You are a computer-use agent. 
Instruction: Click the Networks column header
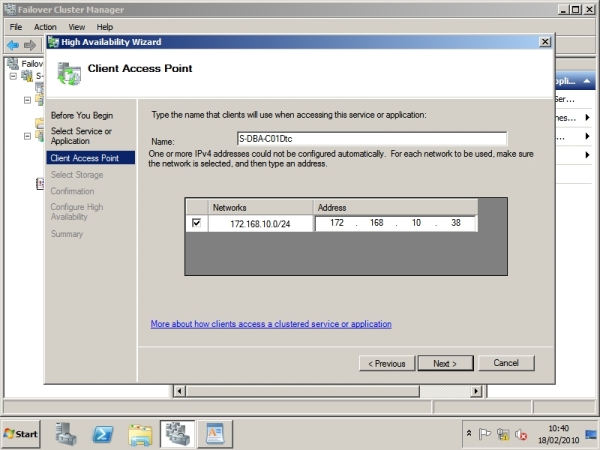[260, 207]
